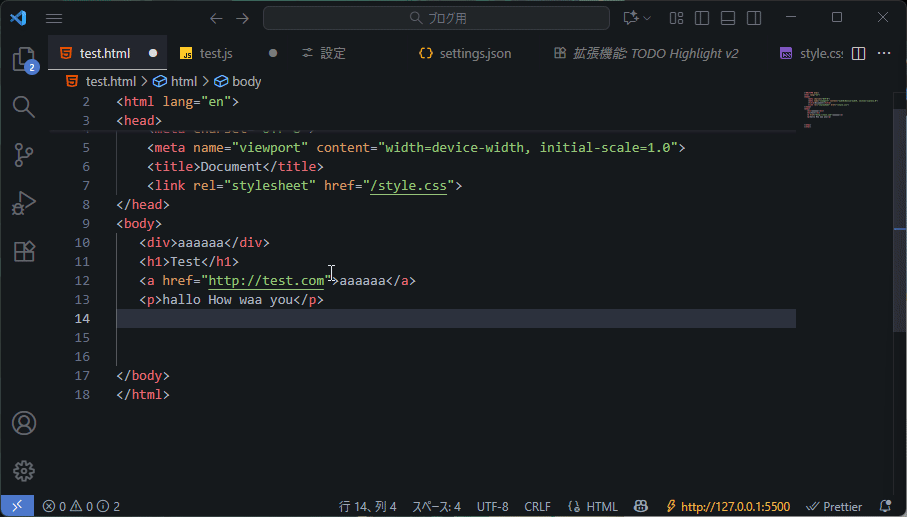Toggle the secondary side bar
Screen dimensions: 907x517
pyautogui.click(x=754, y=19)
